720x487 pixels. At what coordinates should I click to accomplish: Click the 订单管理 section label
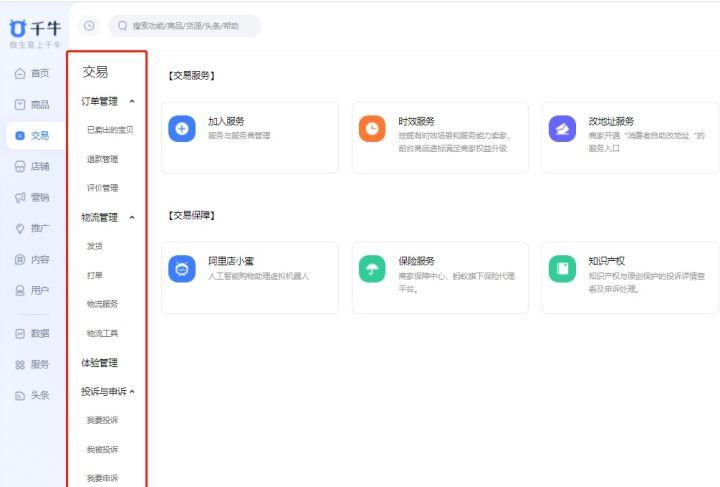99,101
